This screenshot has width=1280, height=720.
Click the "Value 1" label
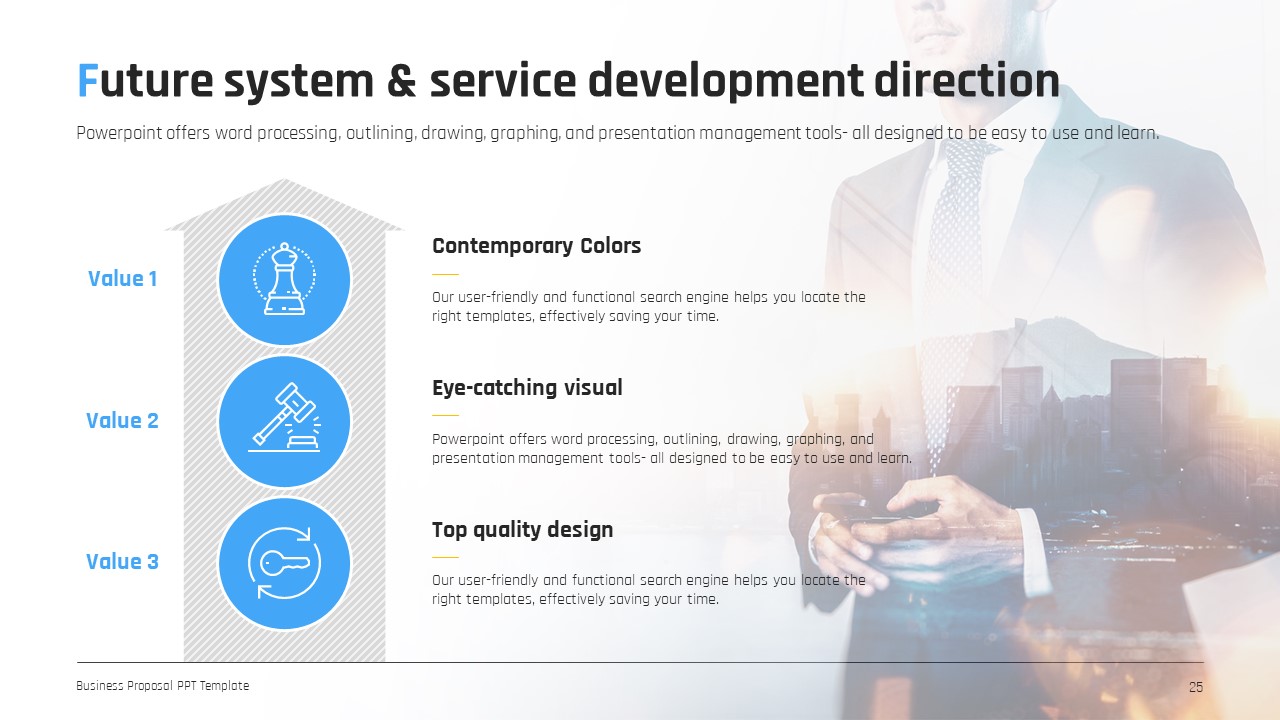click(x=122, y=279)
